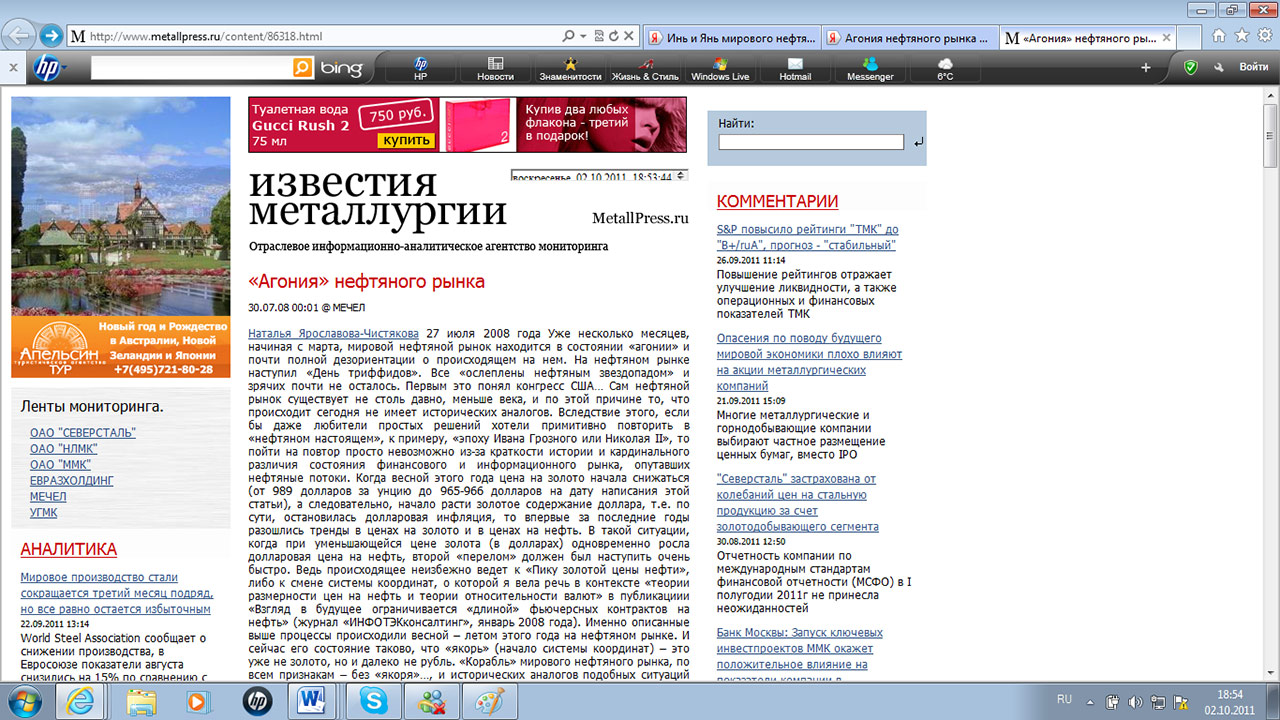
Task: Open the browser Home icon
Action: [1221, 36]
